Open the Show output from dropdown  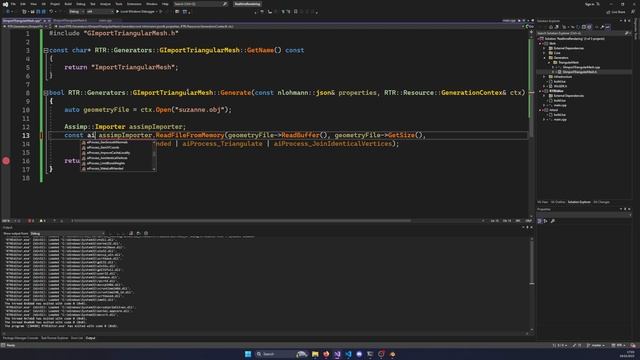[67, 233]
